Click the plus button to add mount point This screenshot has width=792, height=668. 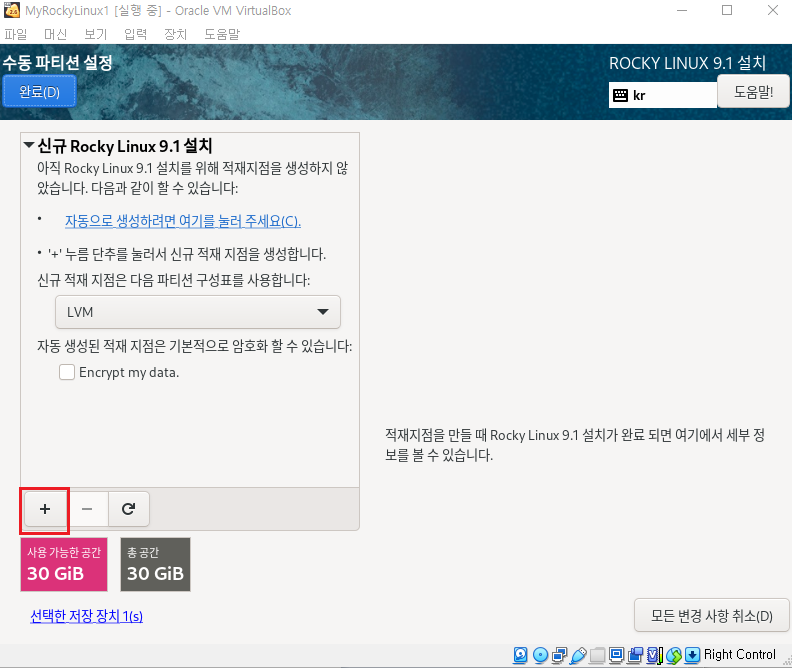[44, 509]
